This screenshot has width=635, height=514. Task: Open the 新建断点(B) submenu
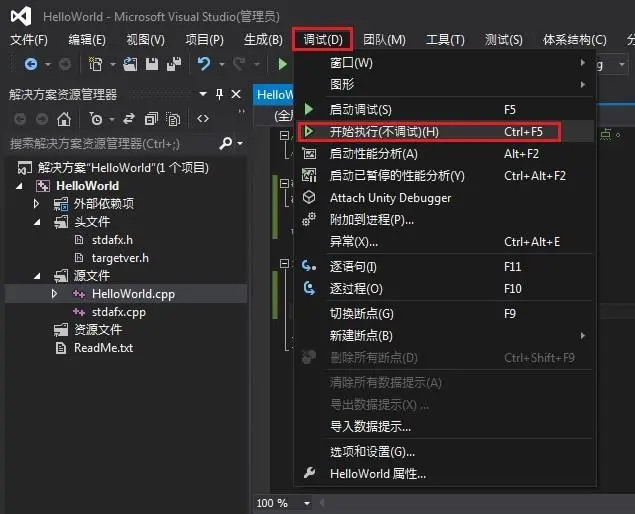point(445,336)
